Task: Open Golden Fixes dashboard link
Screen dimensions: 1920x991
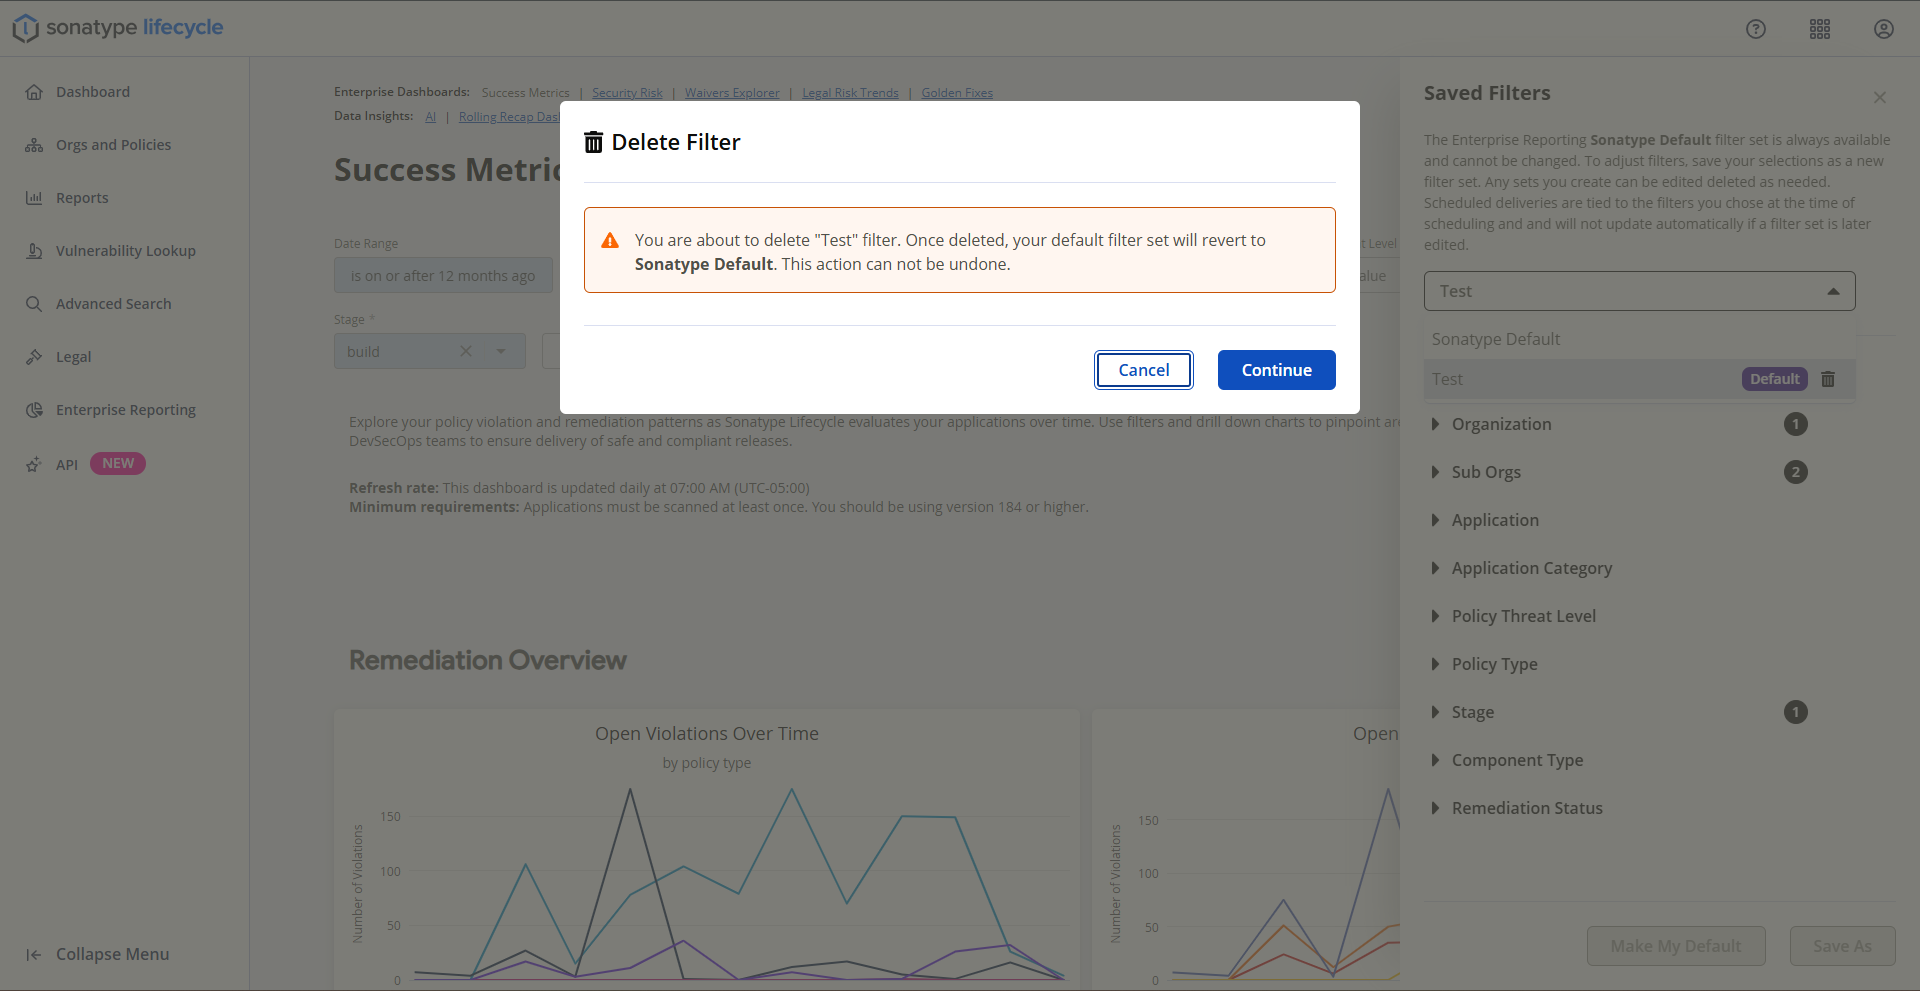Action: (x=957, y=93)
